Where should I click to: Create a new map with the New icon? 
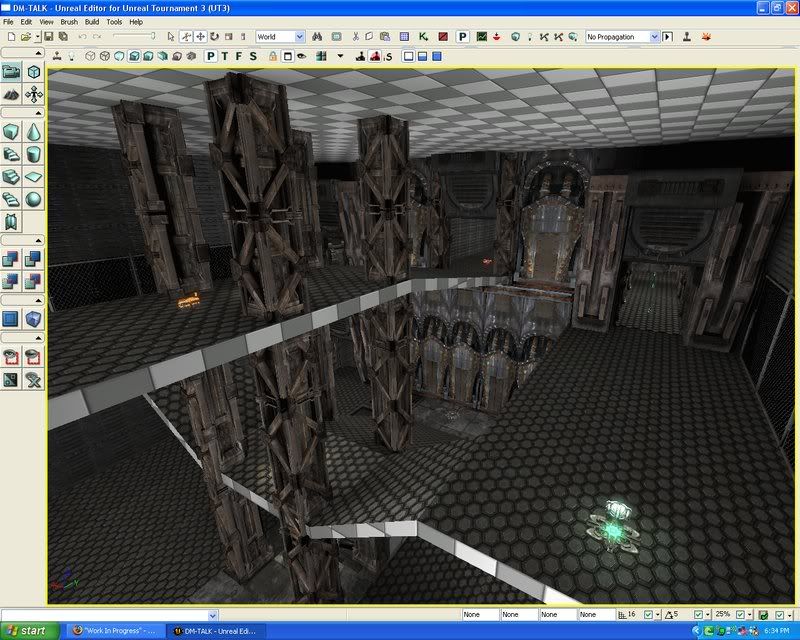click(x=12, y=37)
